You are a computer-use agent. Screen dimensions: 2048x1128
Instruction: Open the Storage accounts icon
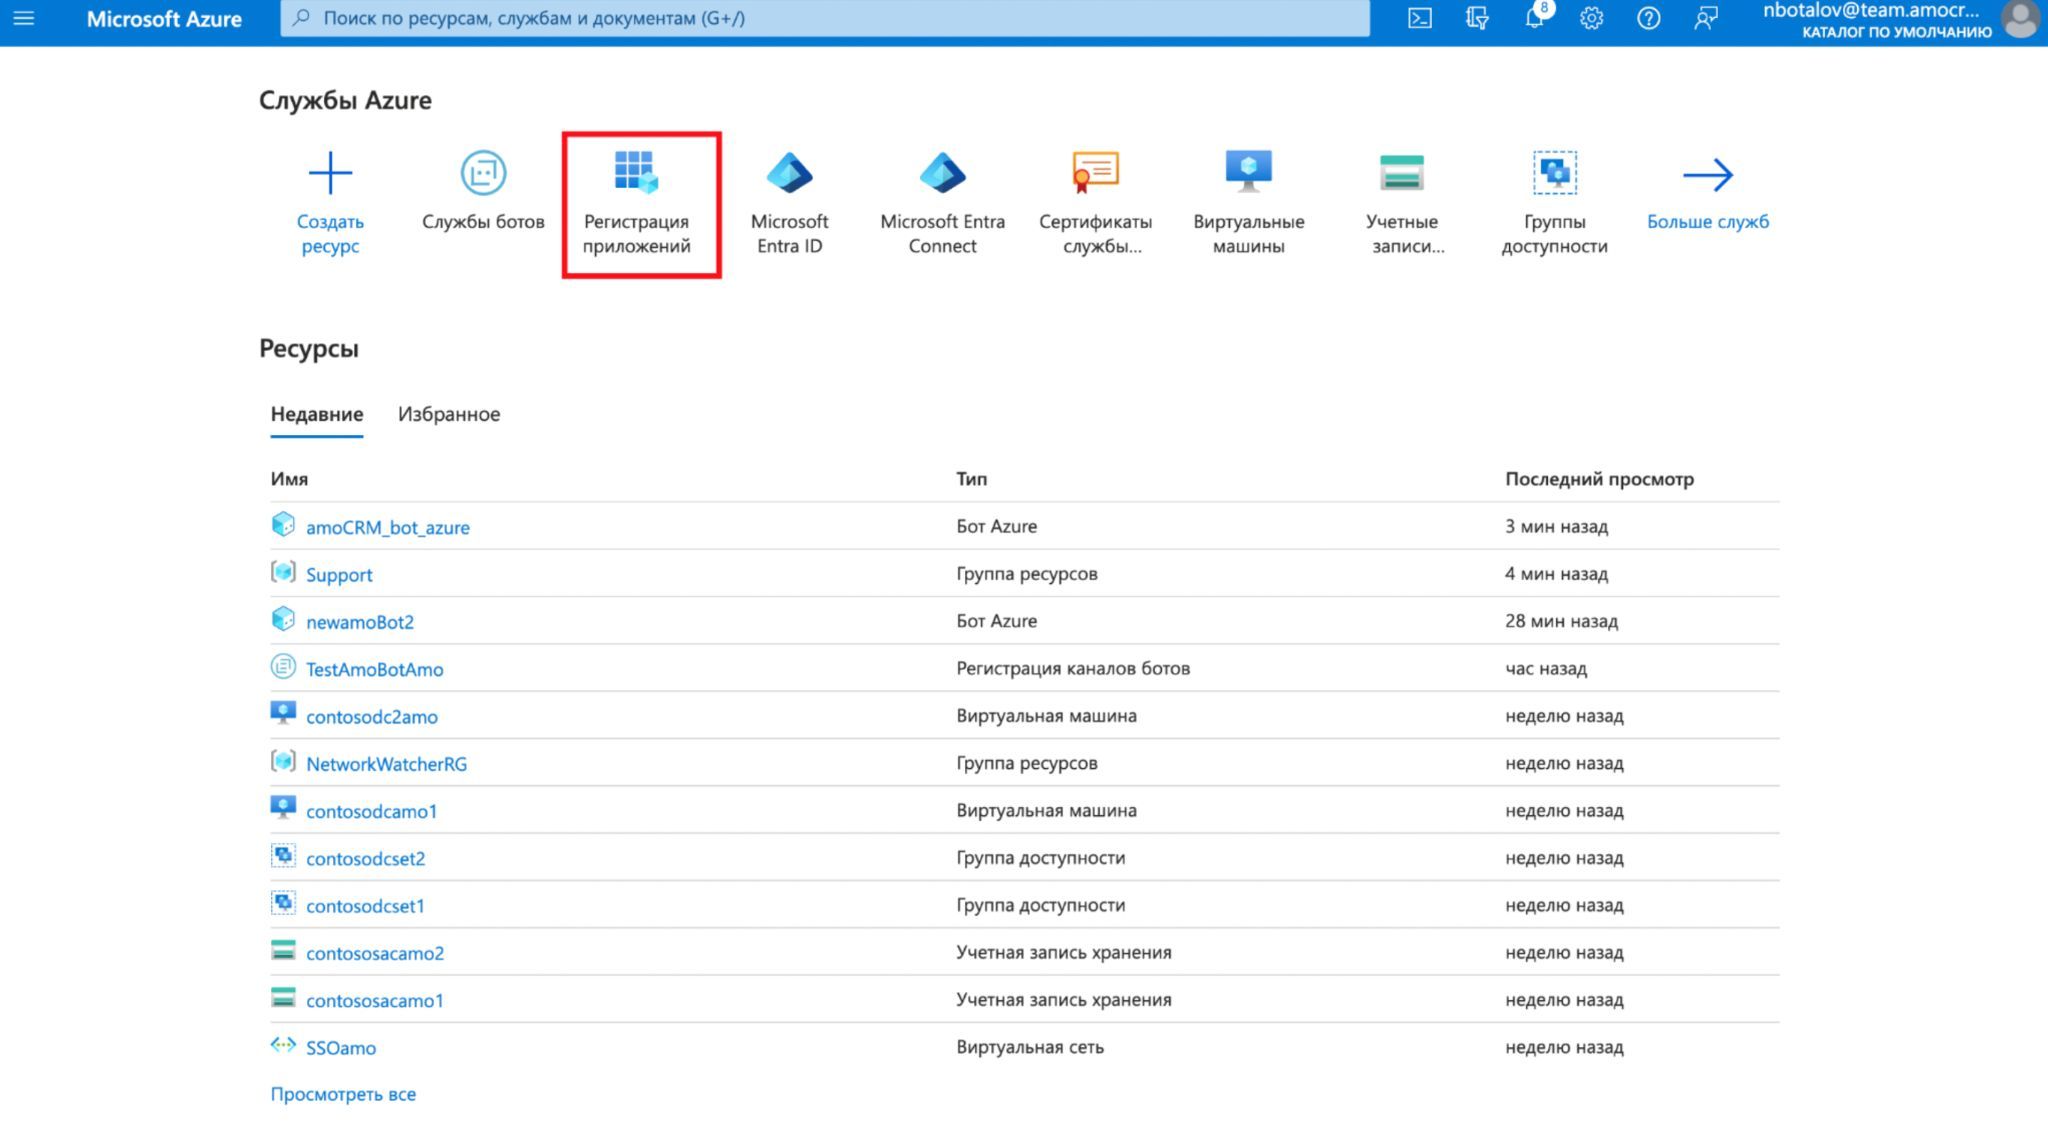(x=1401, y=173)
